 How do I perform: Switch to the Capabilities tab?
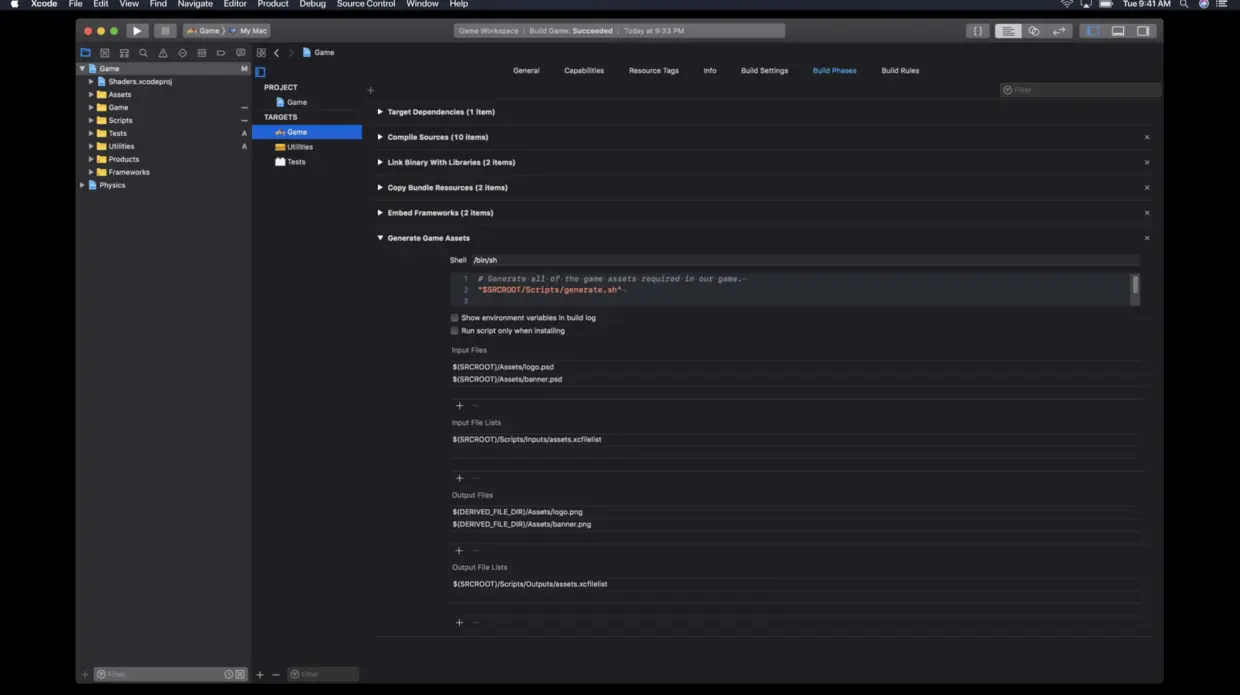pyautogui.click(x=584, y=71)
